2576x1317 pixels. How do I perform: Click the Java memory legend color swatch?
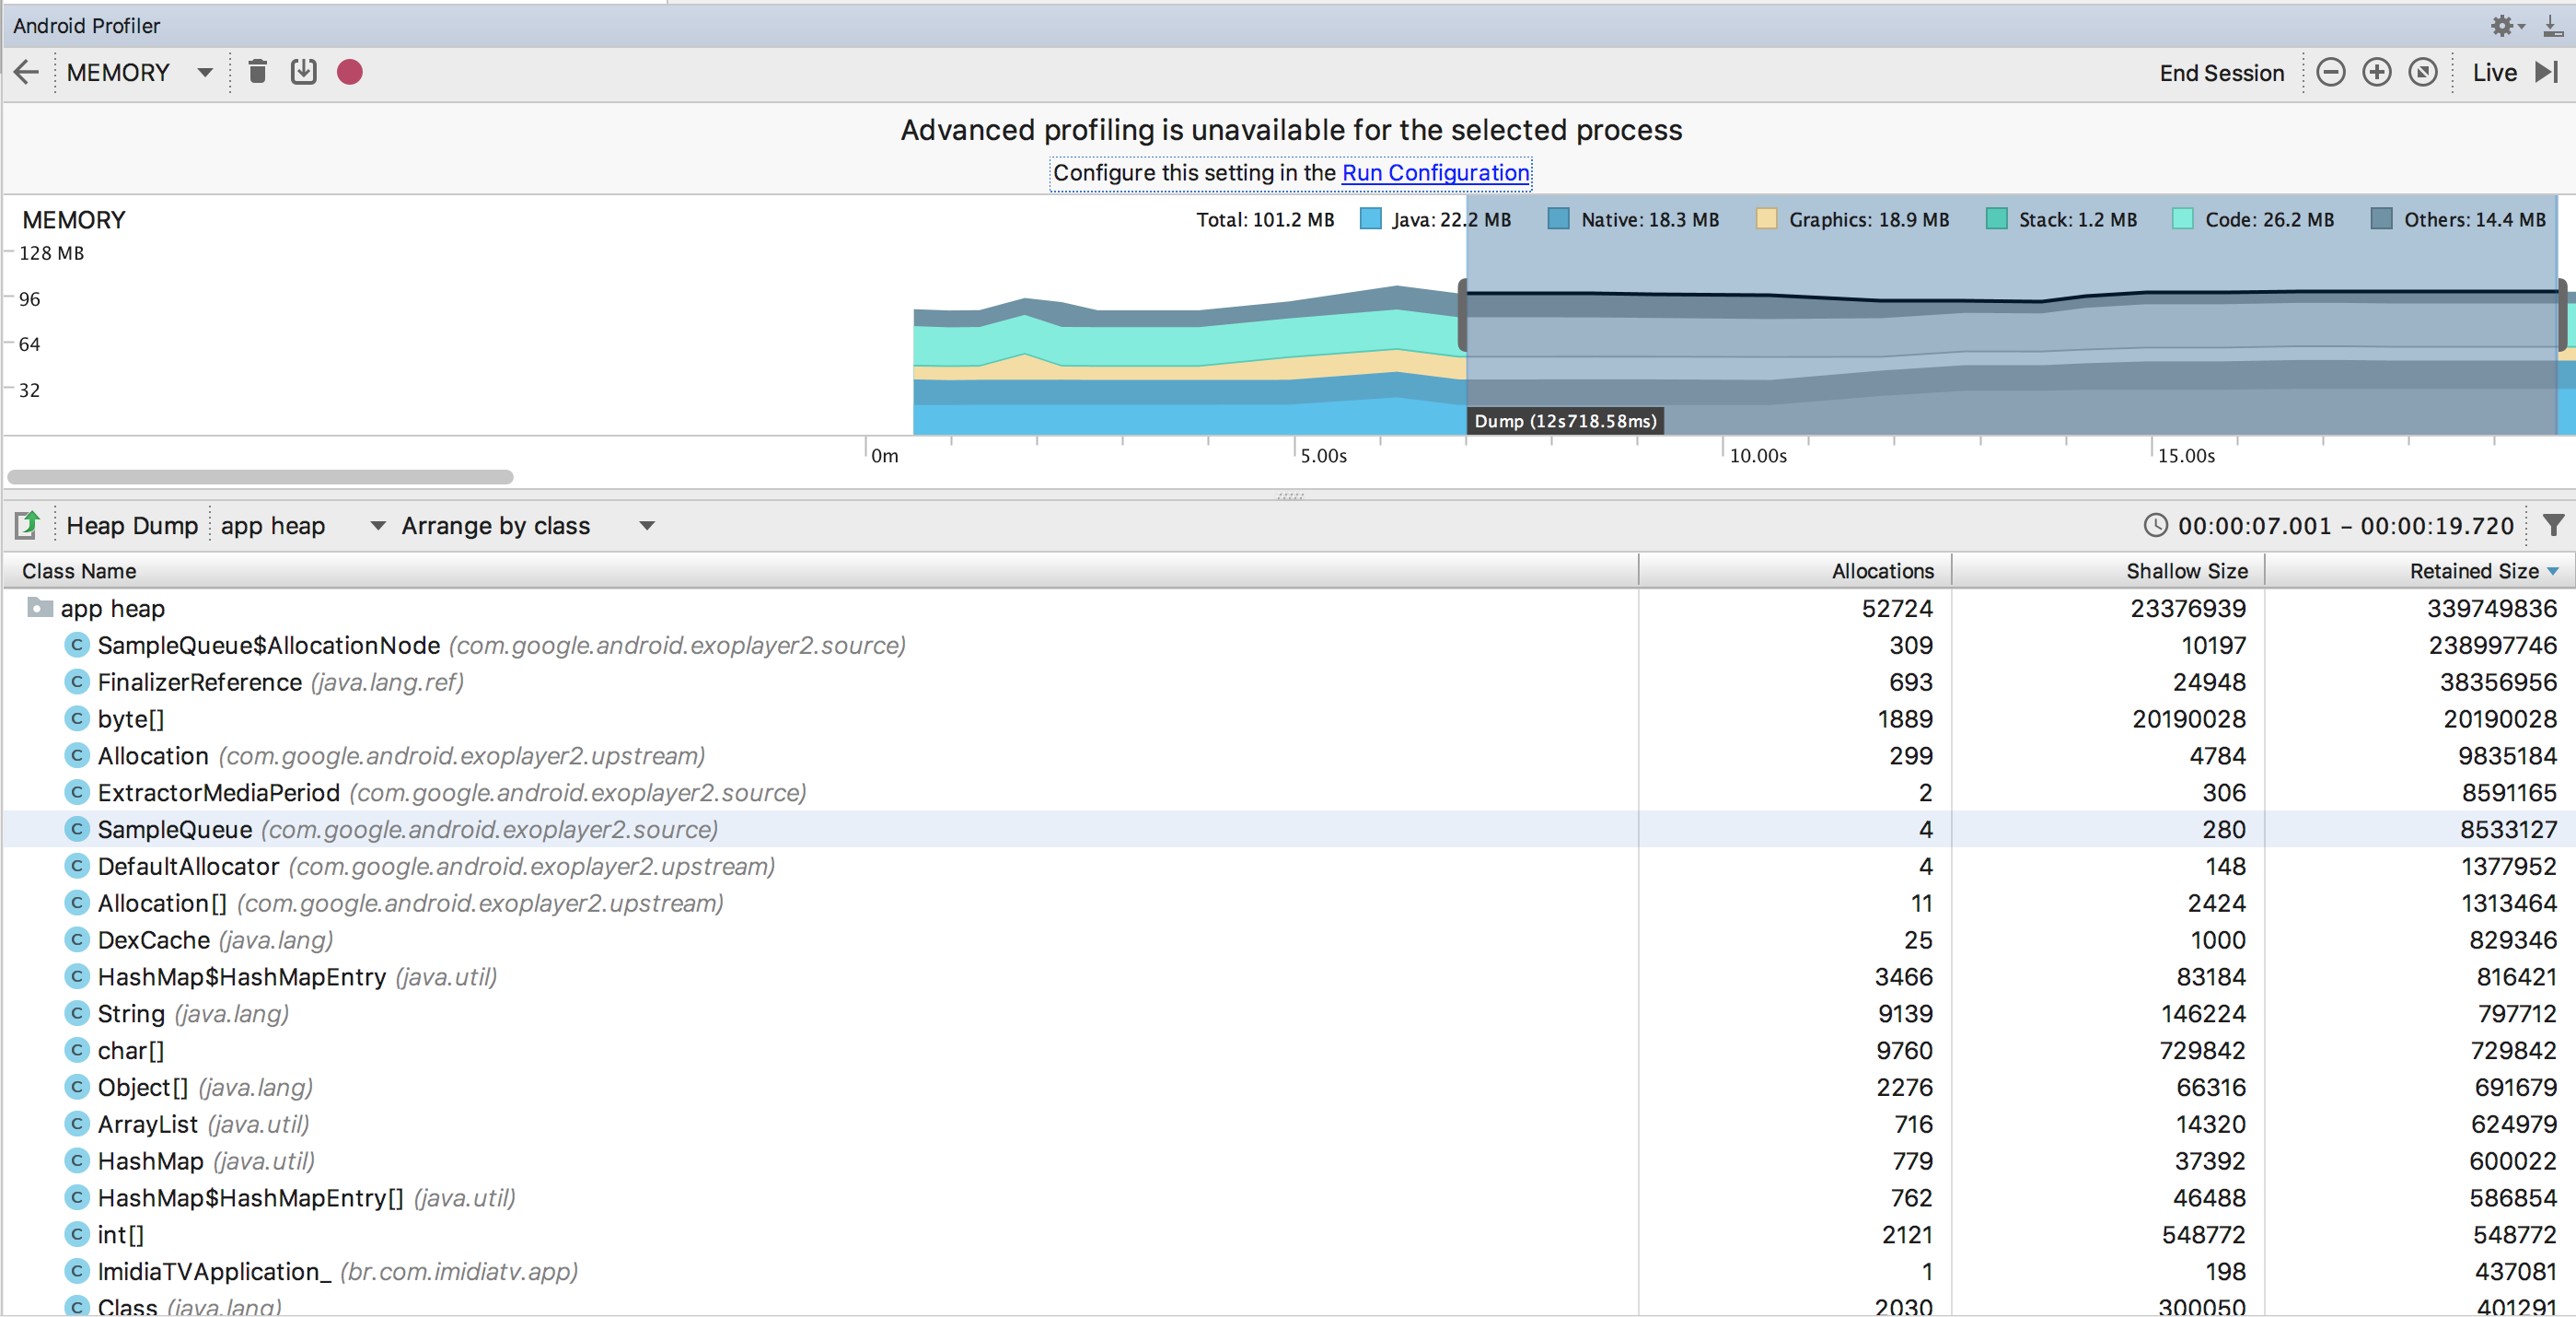coord(1369,219)
